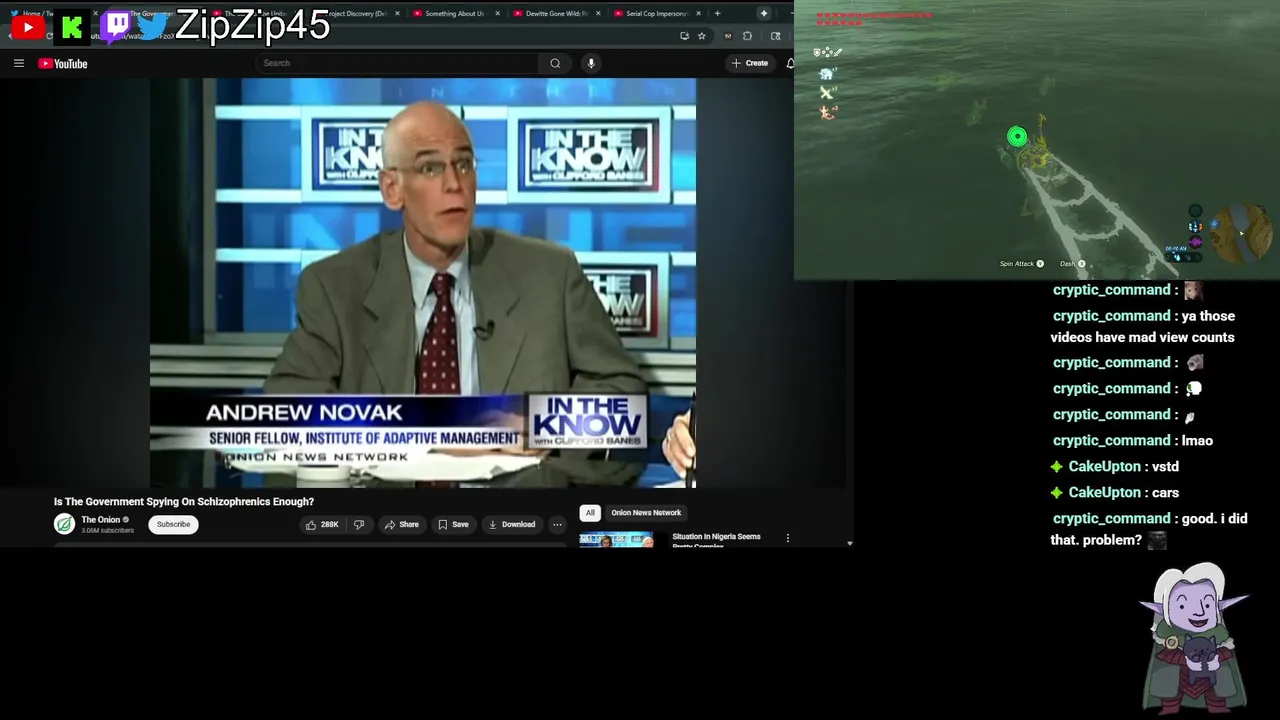
Task: Open the browser extensions puzzle icon
Action: click(x=747, y=36)
